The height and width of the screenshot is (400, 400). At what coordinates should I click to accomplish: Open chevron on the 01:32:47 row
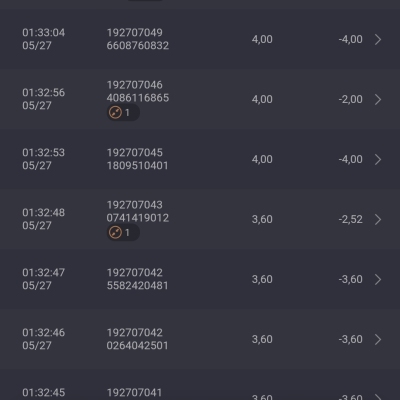click(x=378, y=279)
